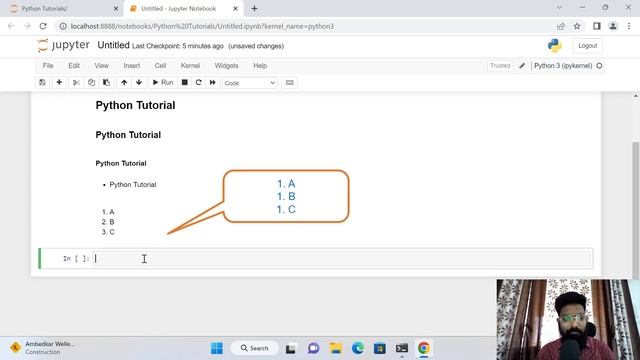Click the Last Checkpoint status text
The width and height of the screenshot is (640, 360).
pos(178,46)
